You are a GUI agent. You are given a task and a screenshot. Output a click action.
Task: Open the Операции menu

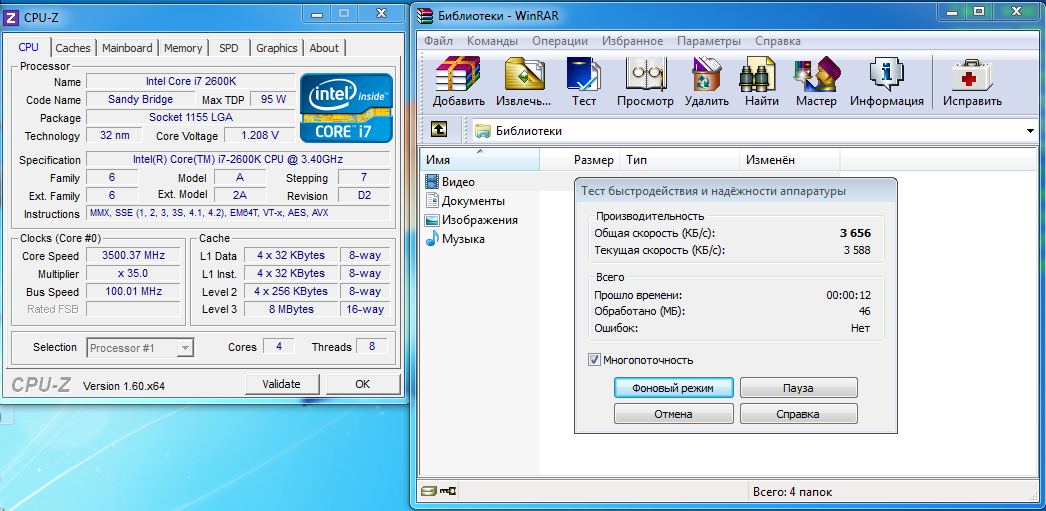[x=560, y=41]
